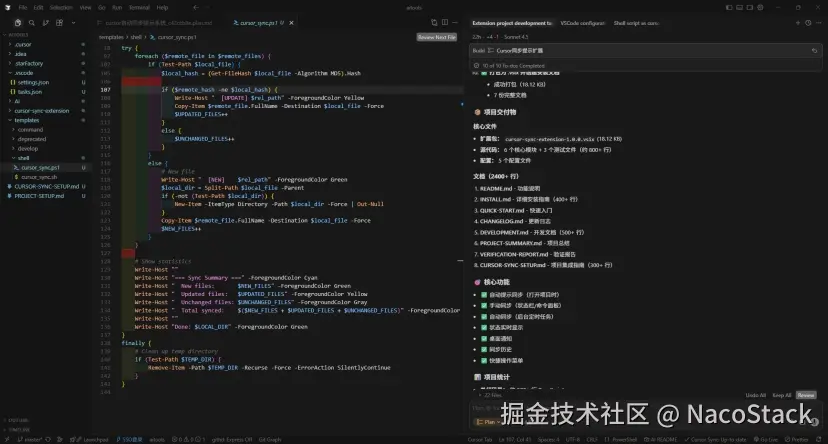Switch to VSCode configuration chat tab
828x444 pixels.
(582, 23)
